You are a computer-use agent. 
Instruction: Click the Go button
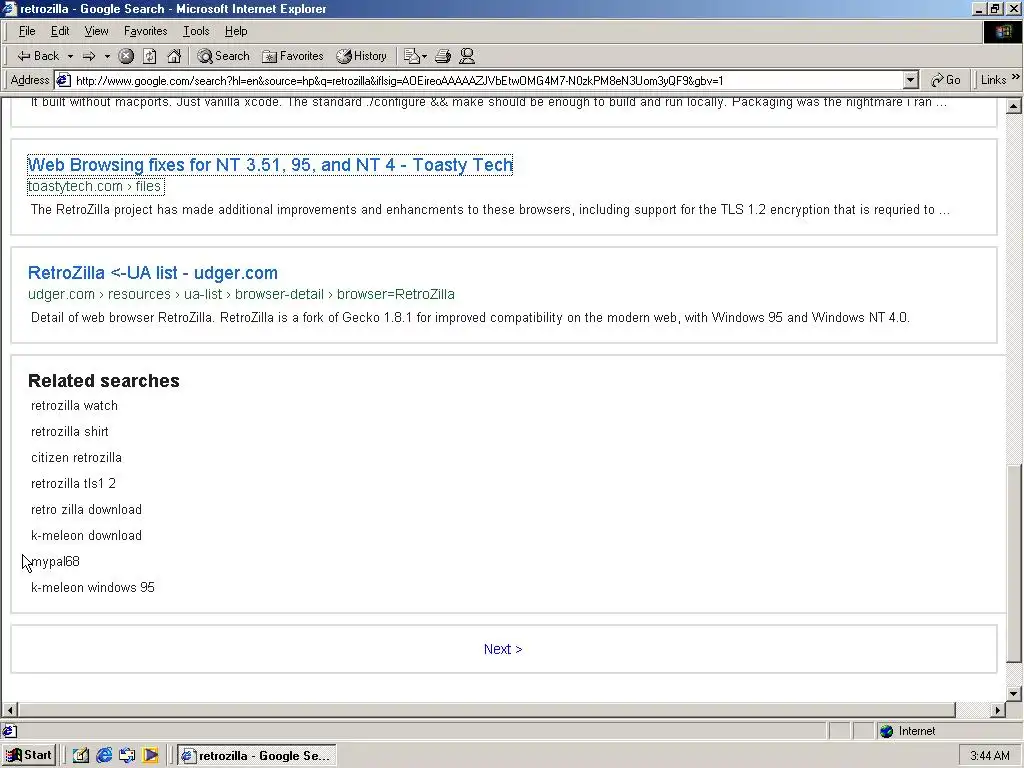(x=945, y=80)
